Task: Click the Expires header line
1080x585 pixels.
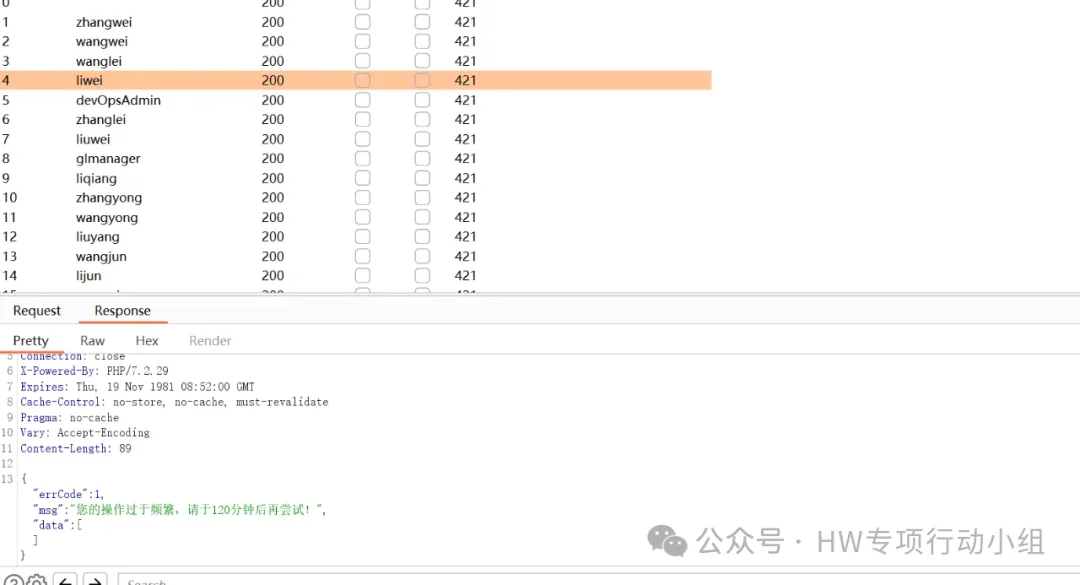Action: [x=137, y=387]
